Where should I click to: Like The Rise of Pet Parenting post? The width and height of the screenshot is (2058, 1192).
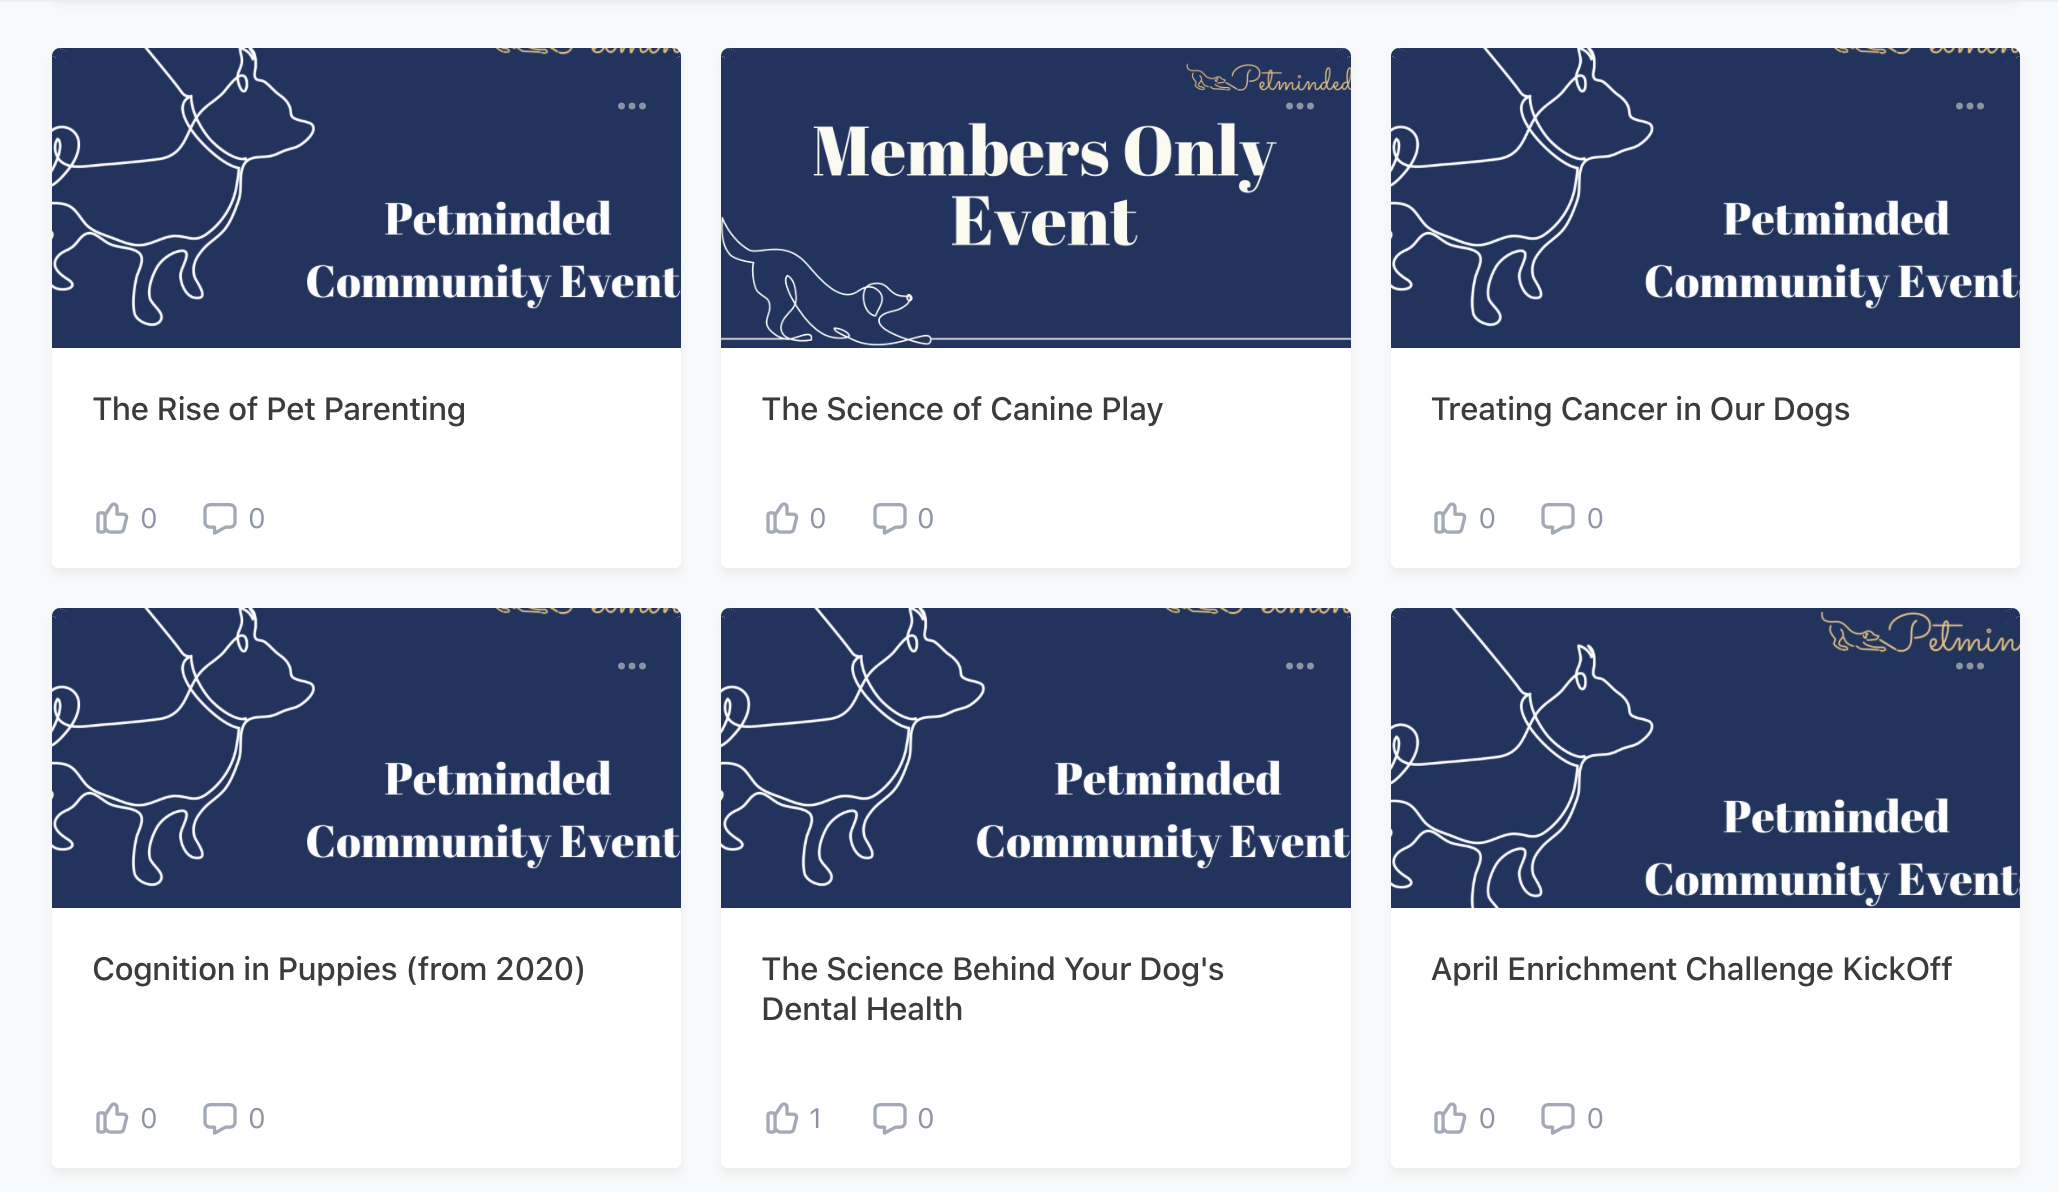(x=112, y=518)
